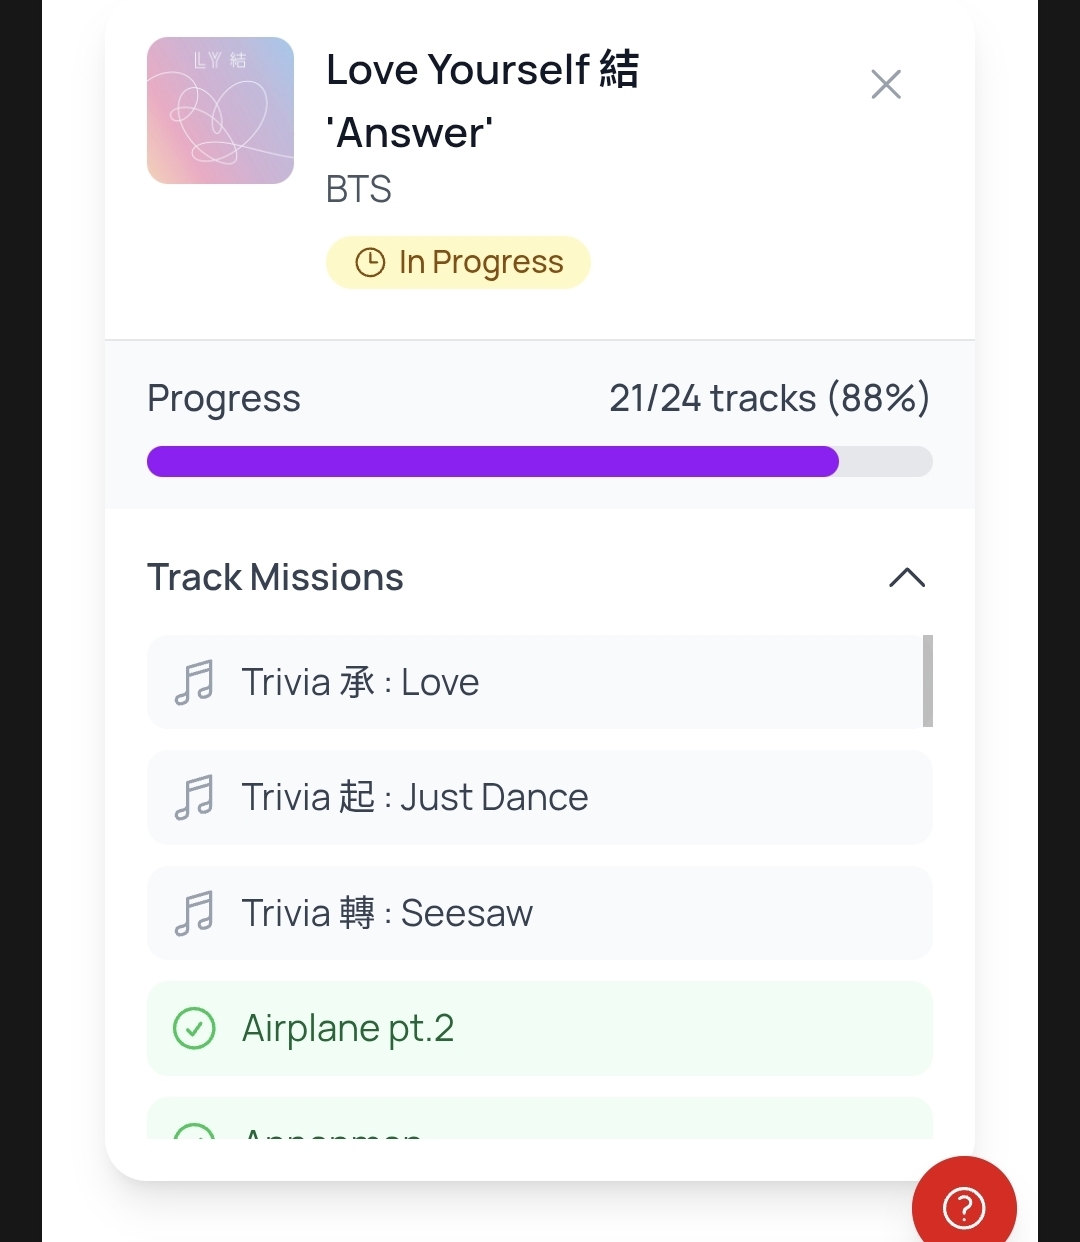Click the music note icon beside Trivia 承 : Love
Screen dimensions: 1080x1242
pos(194,682)
